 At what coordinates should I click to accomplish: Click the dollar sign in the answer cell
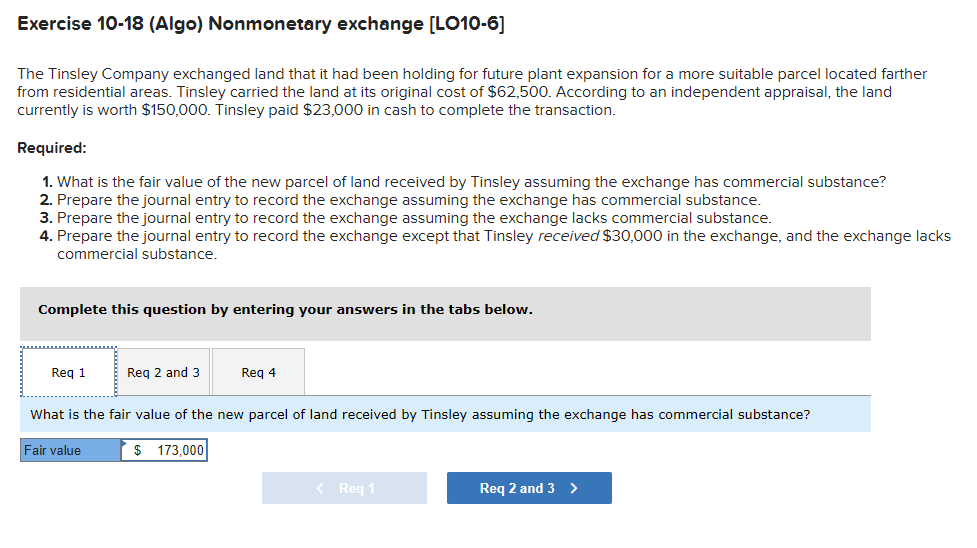[x=138, y=451]
